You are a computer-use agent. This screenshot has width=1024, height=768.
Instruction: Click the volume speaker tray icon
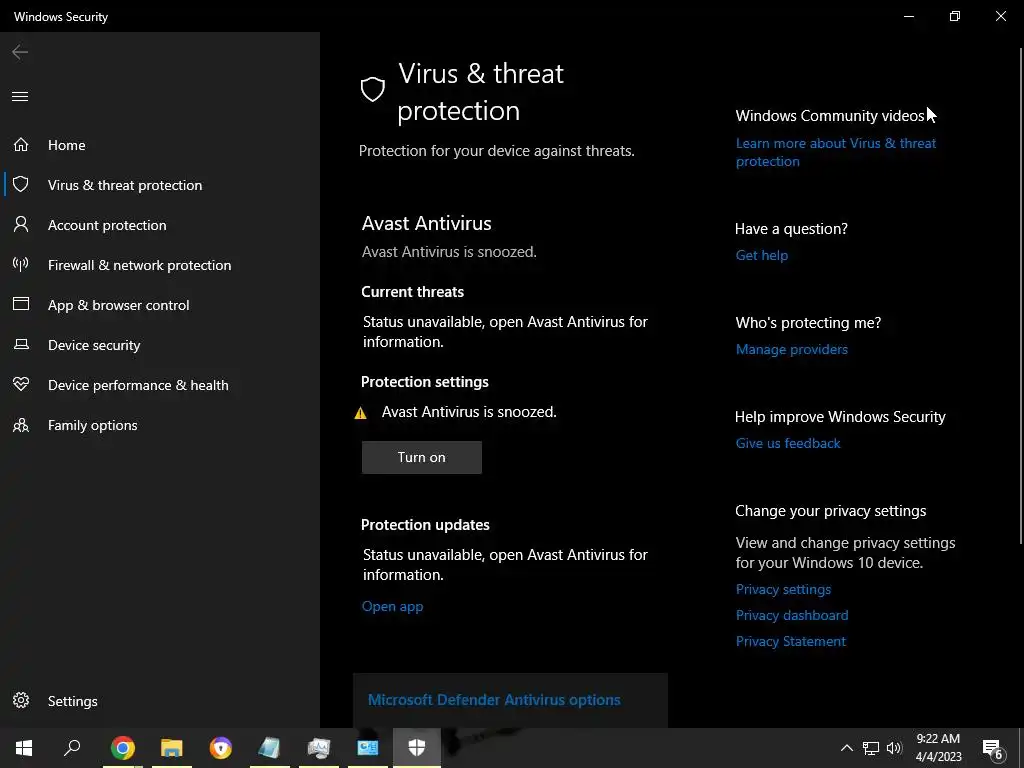pos(894,748)
